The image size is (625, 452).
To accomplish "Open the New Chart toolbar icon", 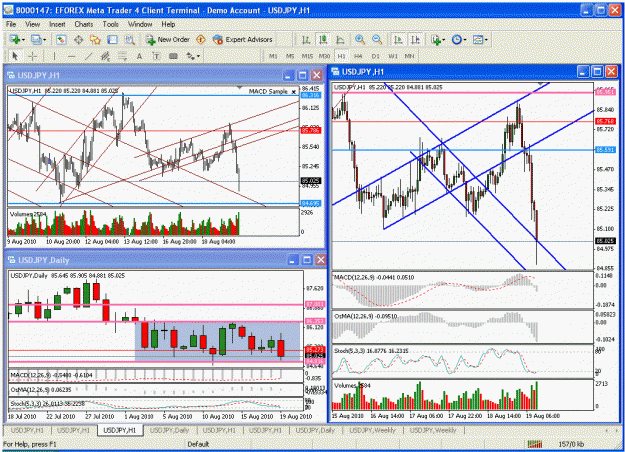I will (x=15, y=39).
